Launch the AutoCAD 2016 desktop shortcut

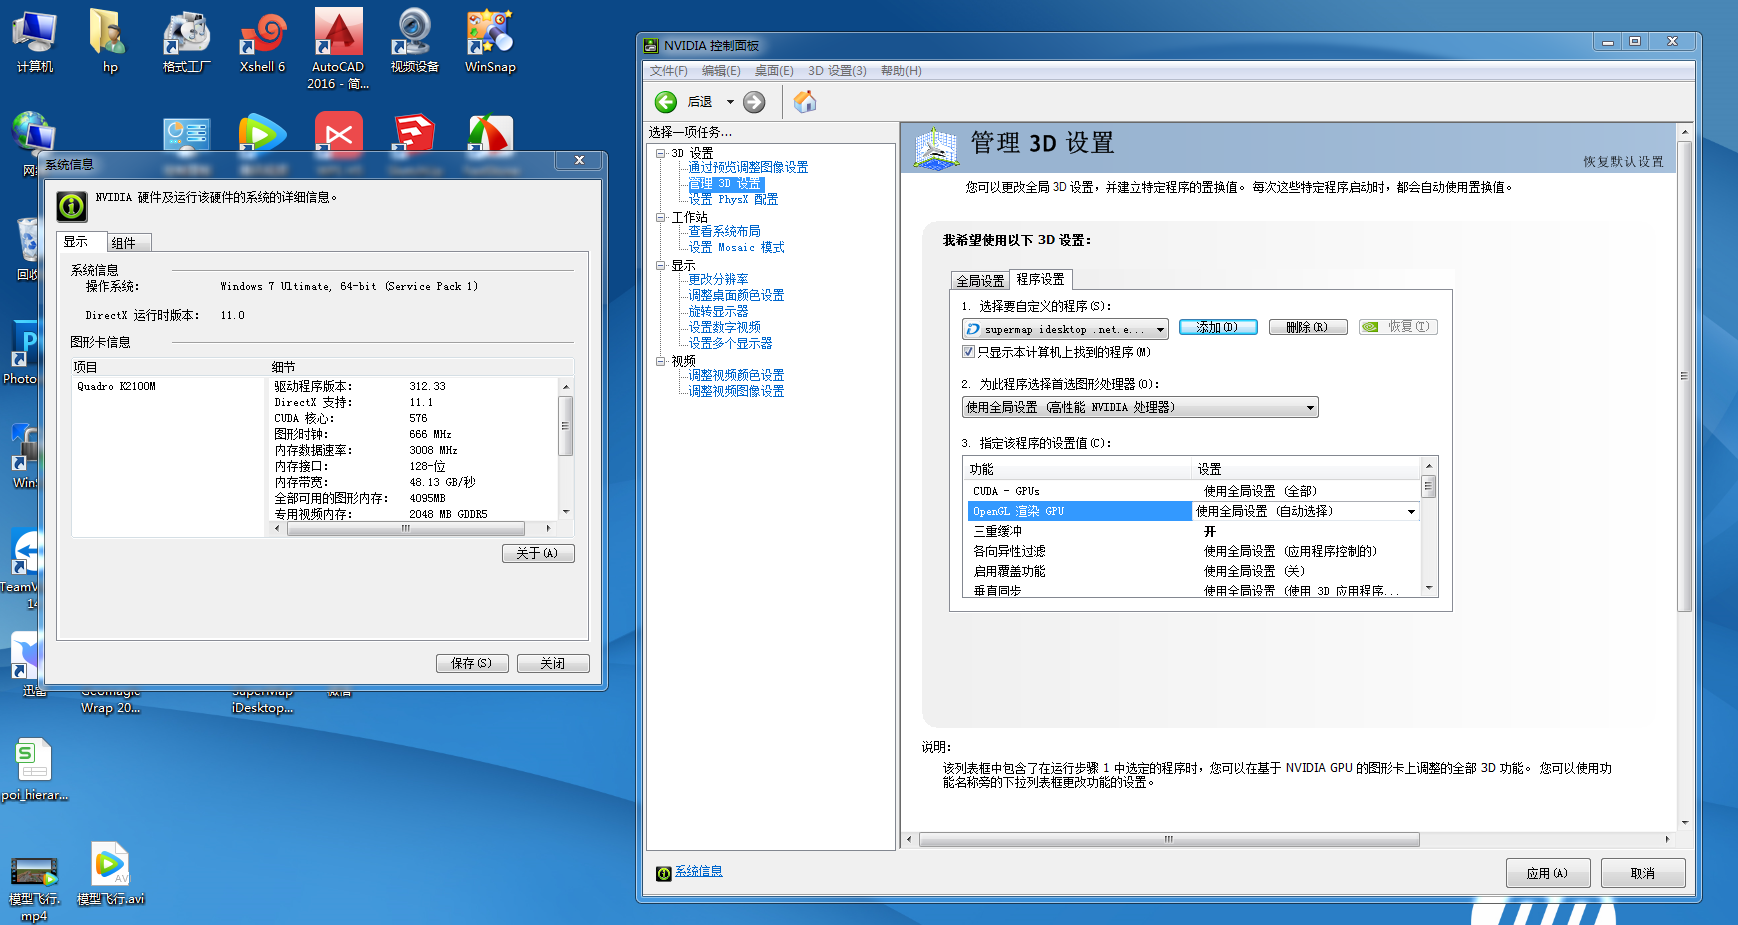[338, 48]
